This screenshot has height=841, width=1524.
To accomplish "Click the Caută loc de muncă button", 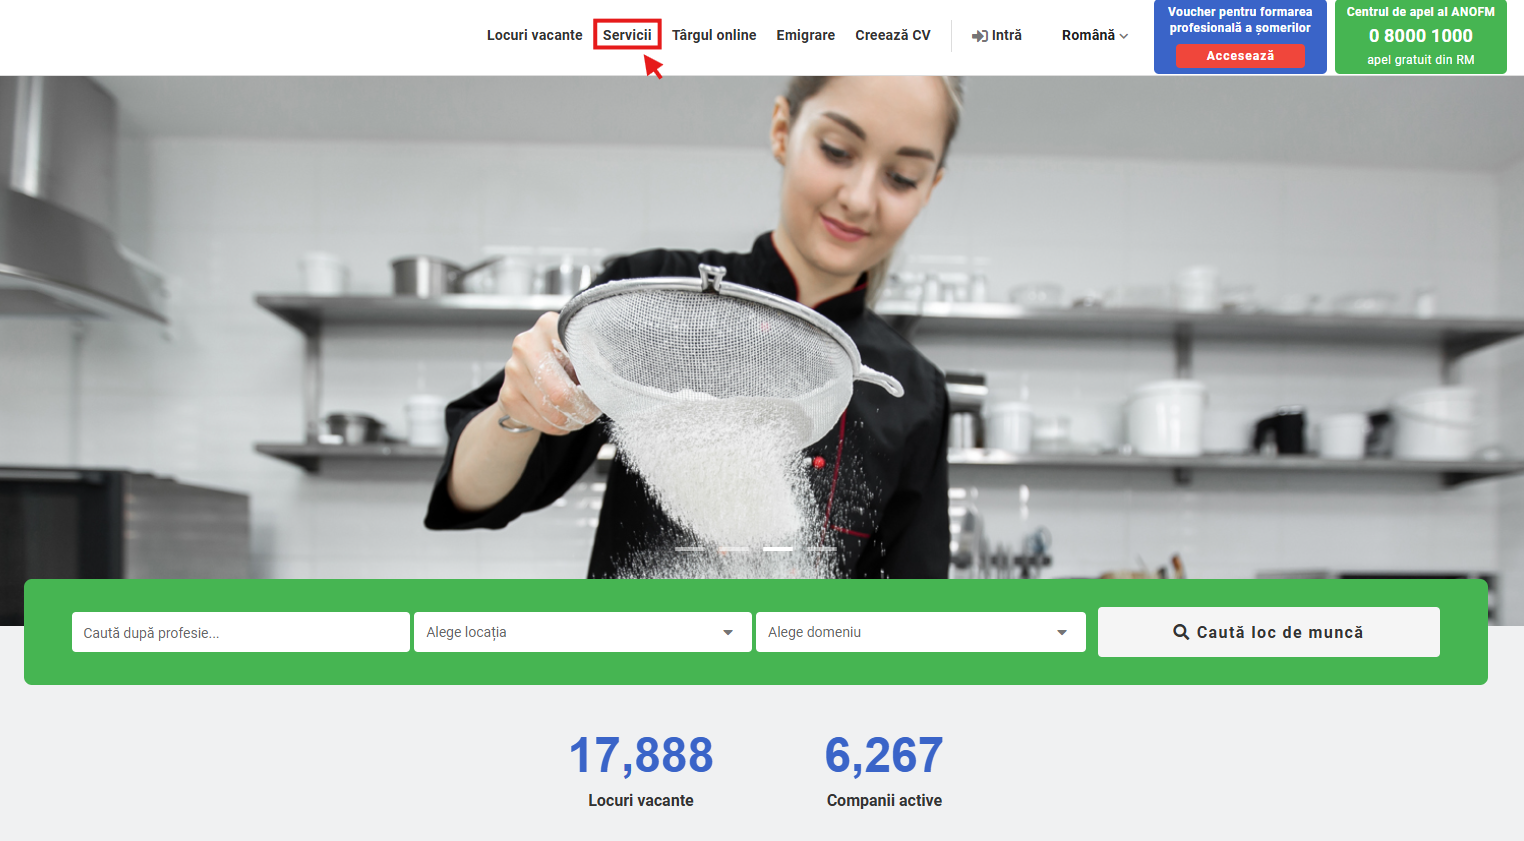I will click(1268, 632).
